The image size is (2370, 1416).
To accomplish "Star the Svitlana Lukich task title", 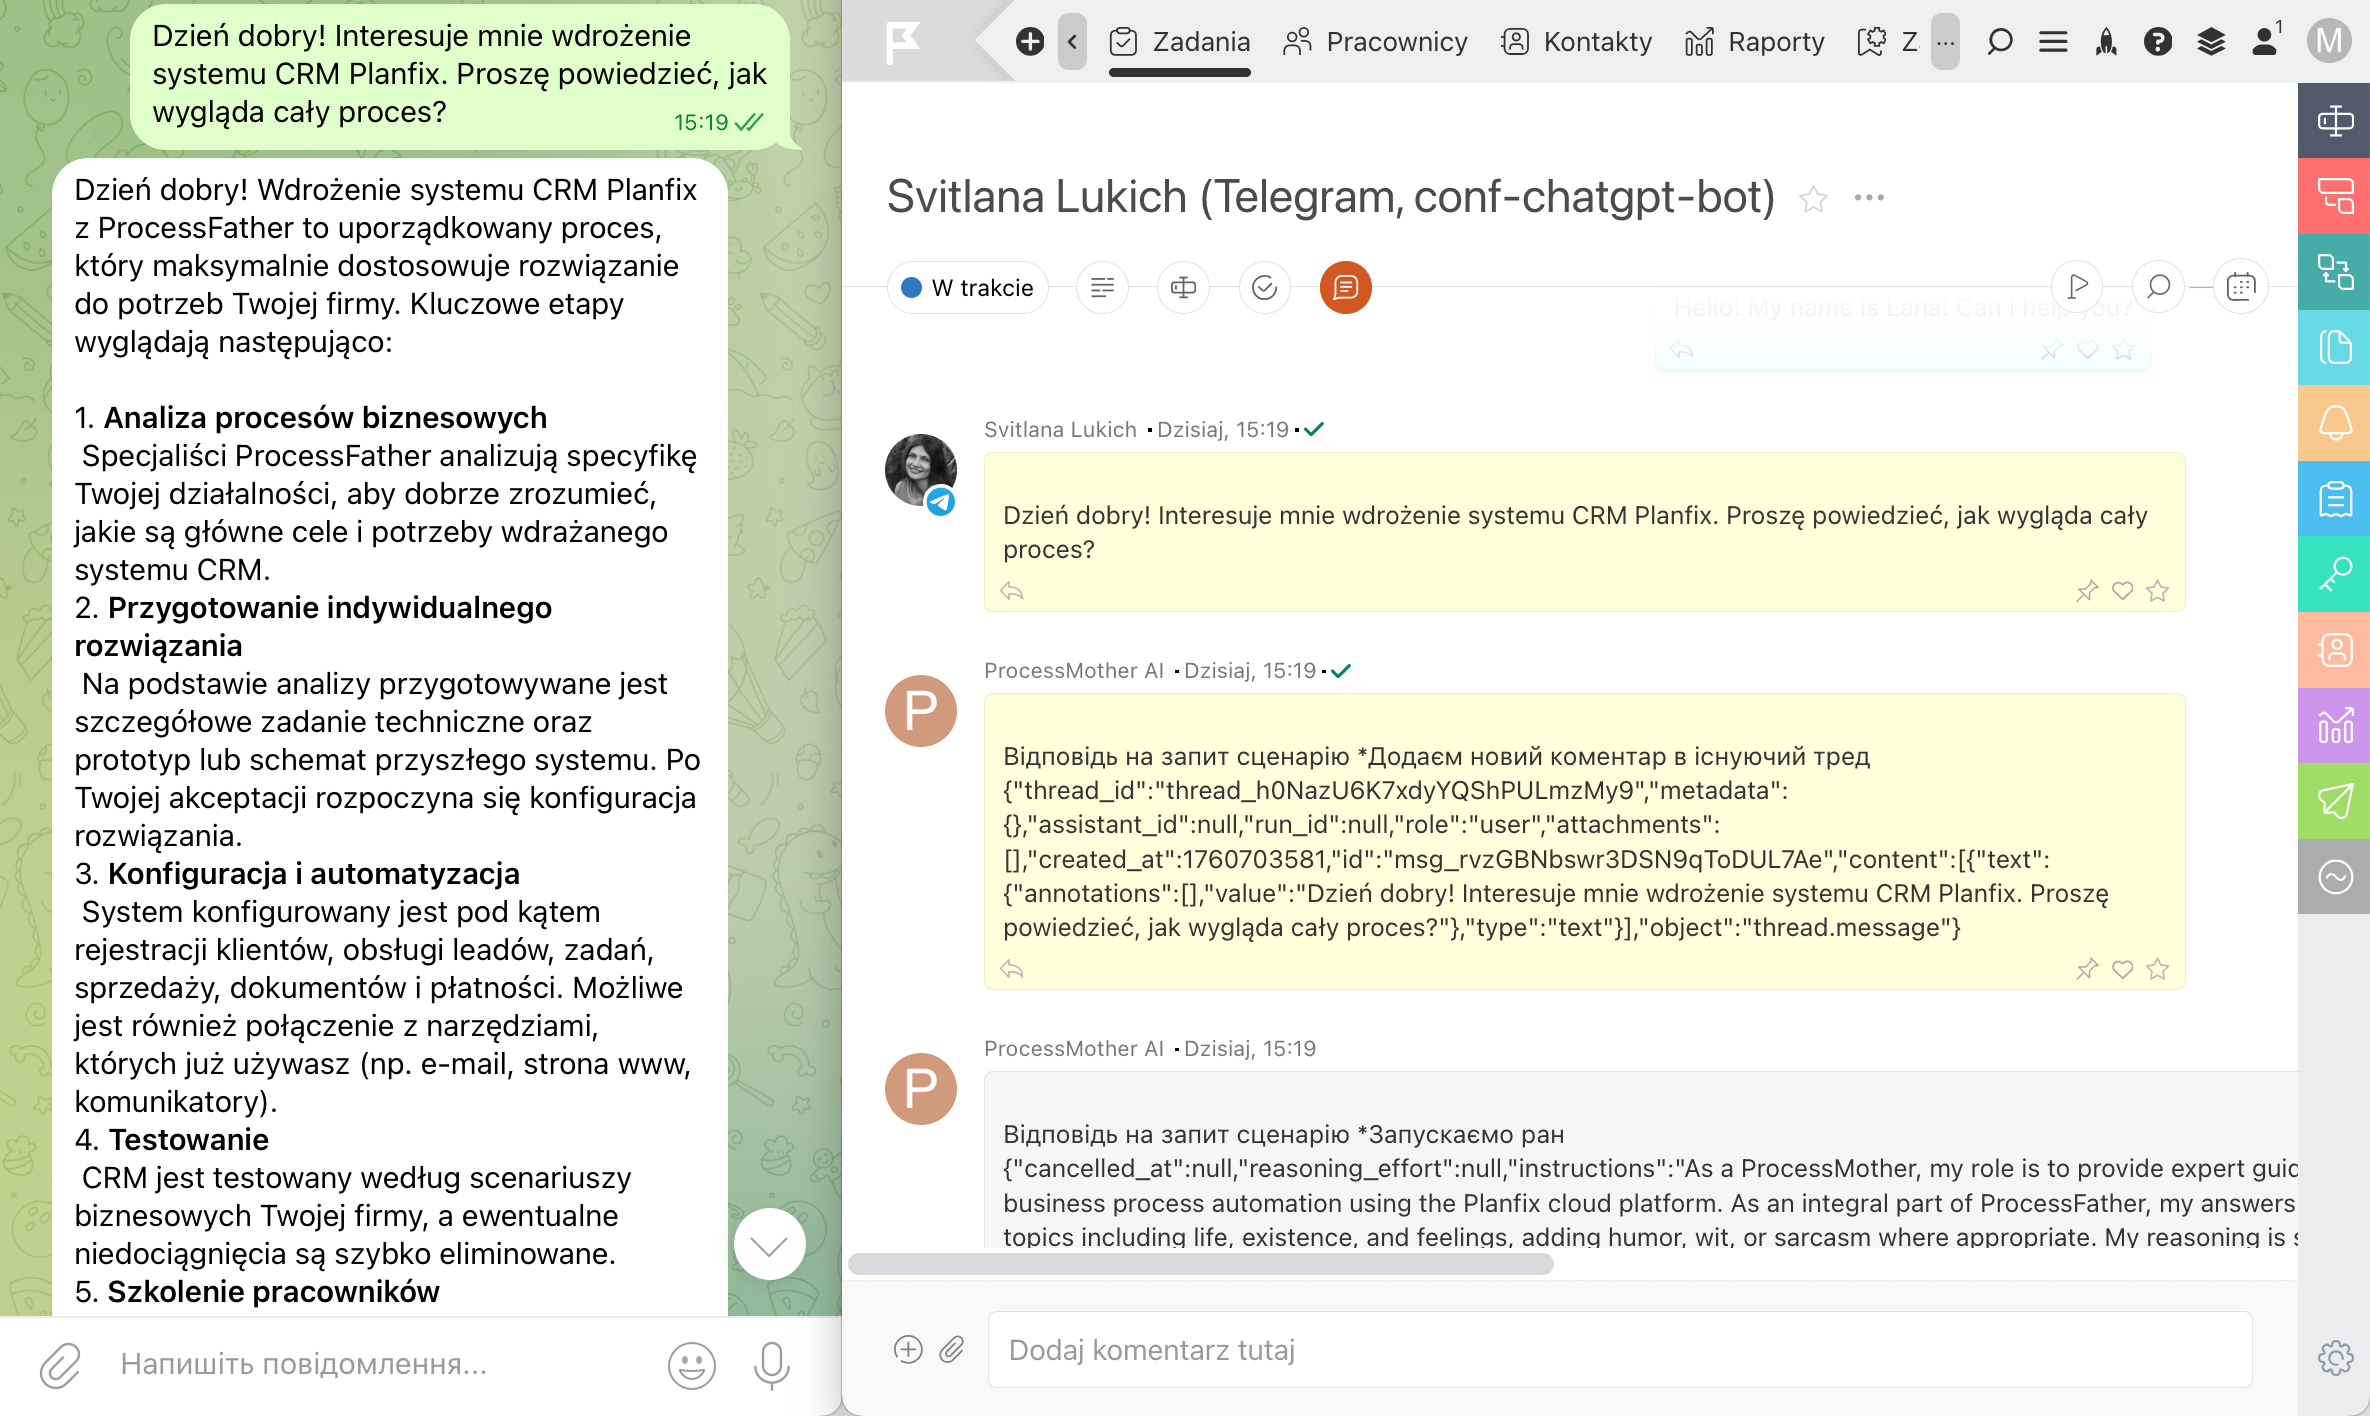I will click(1813, 199).
